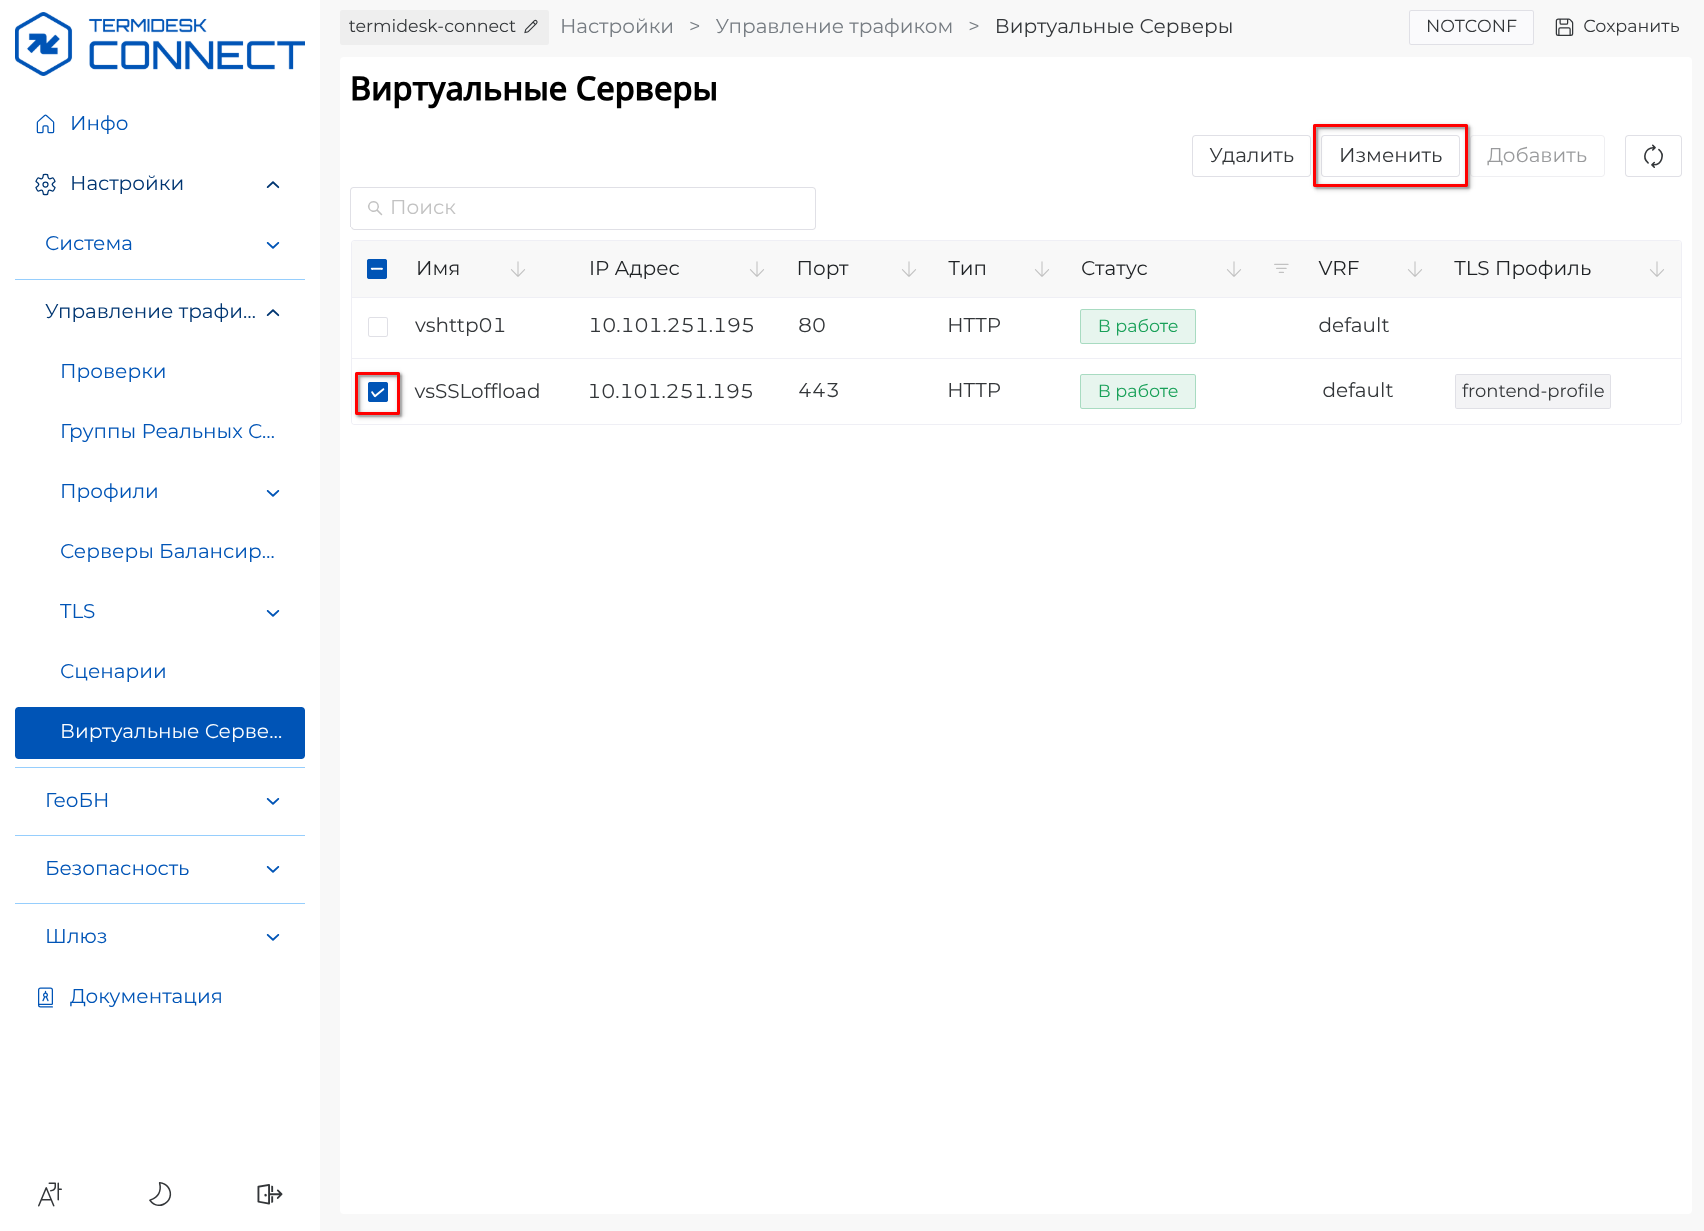The width and height of the screenshot is (1704, 1231).
Task: Open the Сценарии menu item
Action: pyautogui.click(x=113, y=672)
